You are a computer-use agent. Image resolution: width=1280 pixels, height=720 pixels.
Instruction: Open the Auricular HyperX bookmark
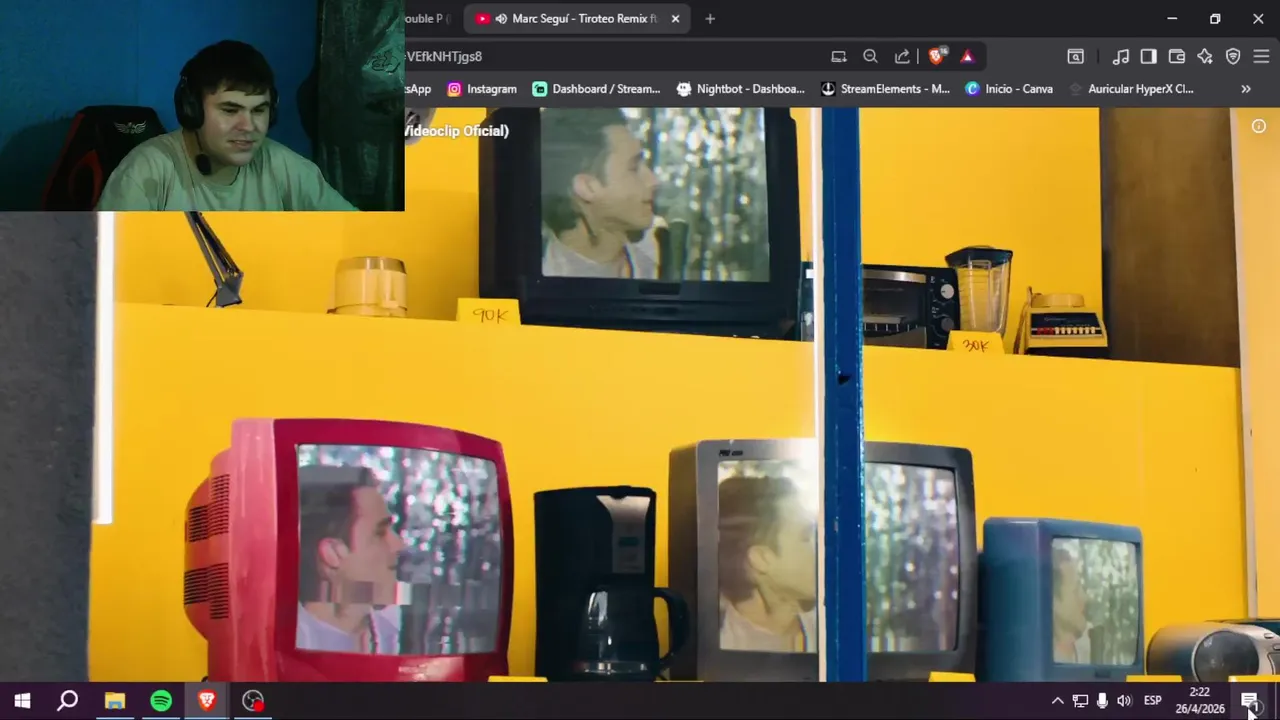[1131, 89]
